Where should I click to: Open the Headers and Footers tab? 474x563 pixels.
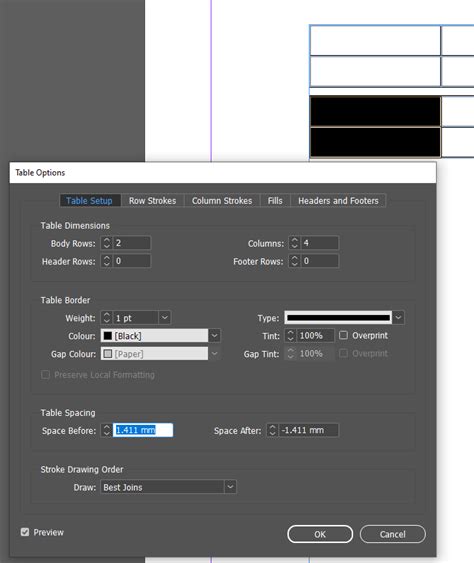click(338, 200)
